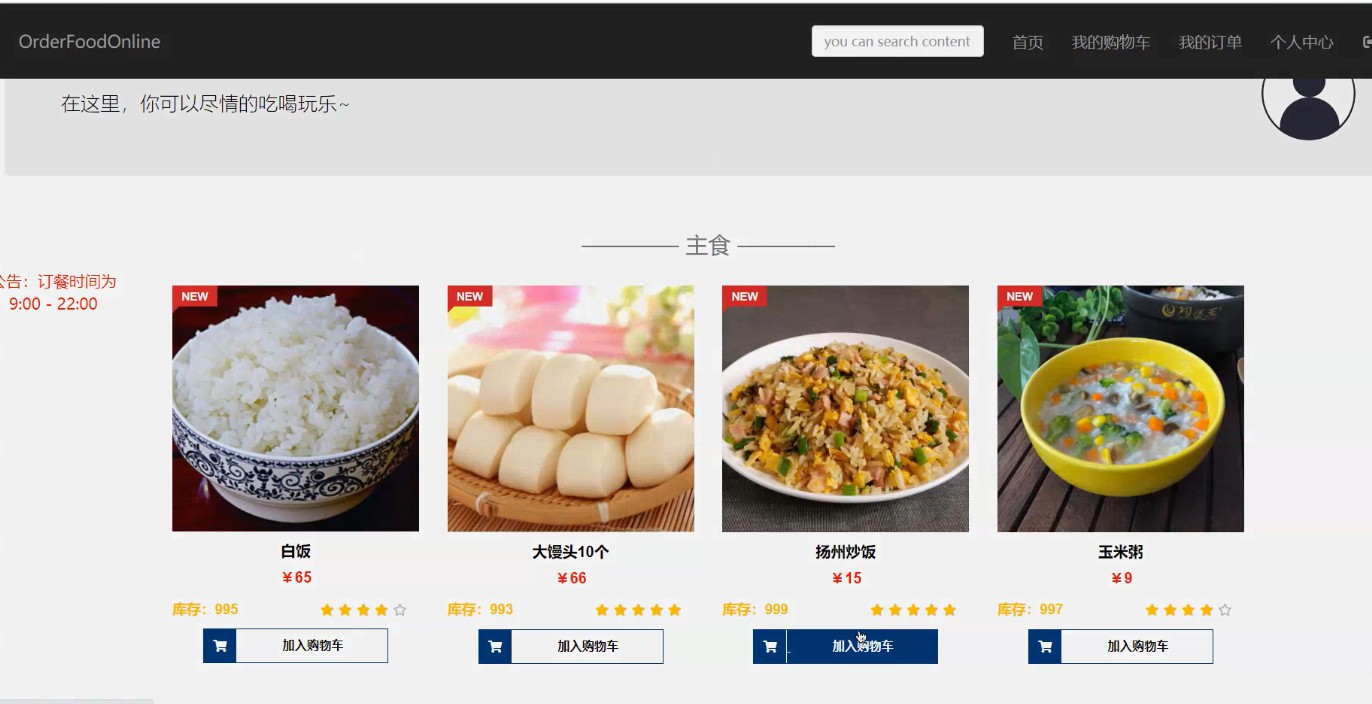Click the fifth star of 白饭 rating
Screen dimensions: 1372x704
click(400, 610)
